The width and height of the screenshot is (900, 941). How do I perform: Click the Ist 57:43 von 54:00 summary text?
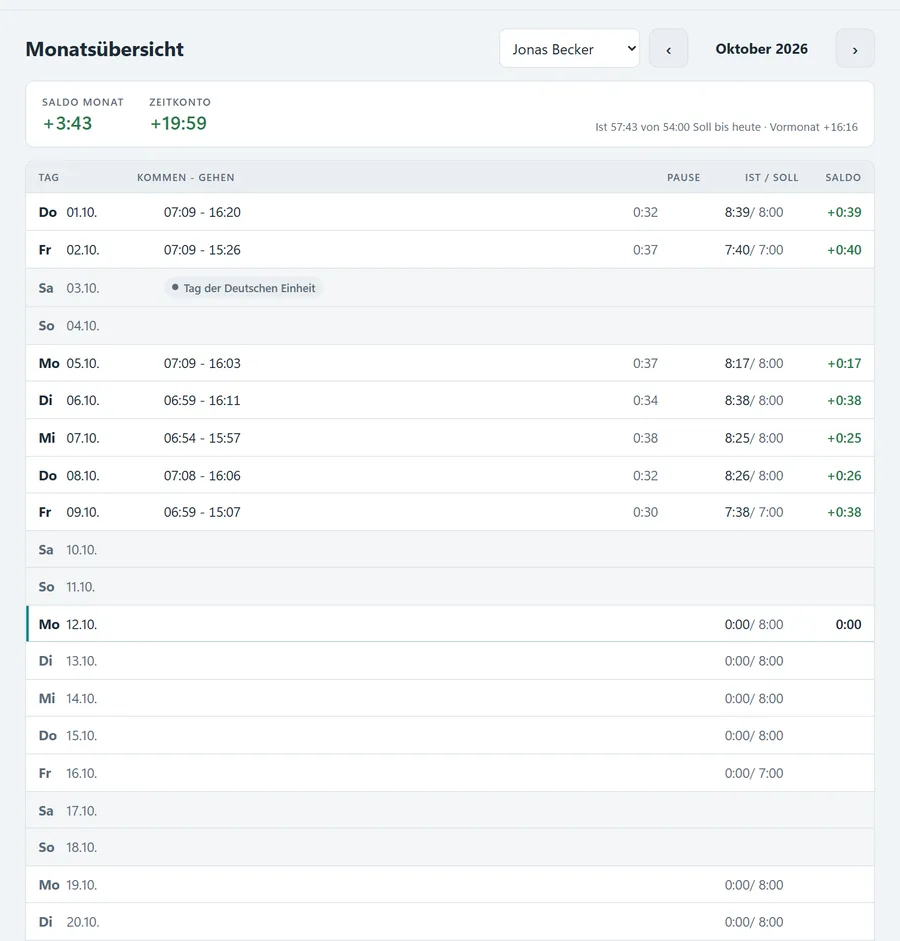(726, 127)
